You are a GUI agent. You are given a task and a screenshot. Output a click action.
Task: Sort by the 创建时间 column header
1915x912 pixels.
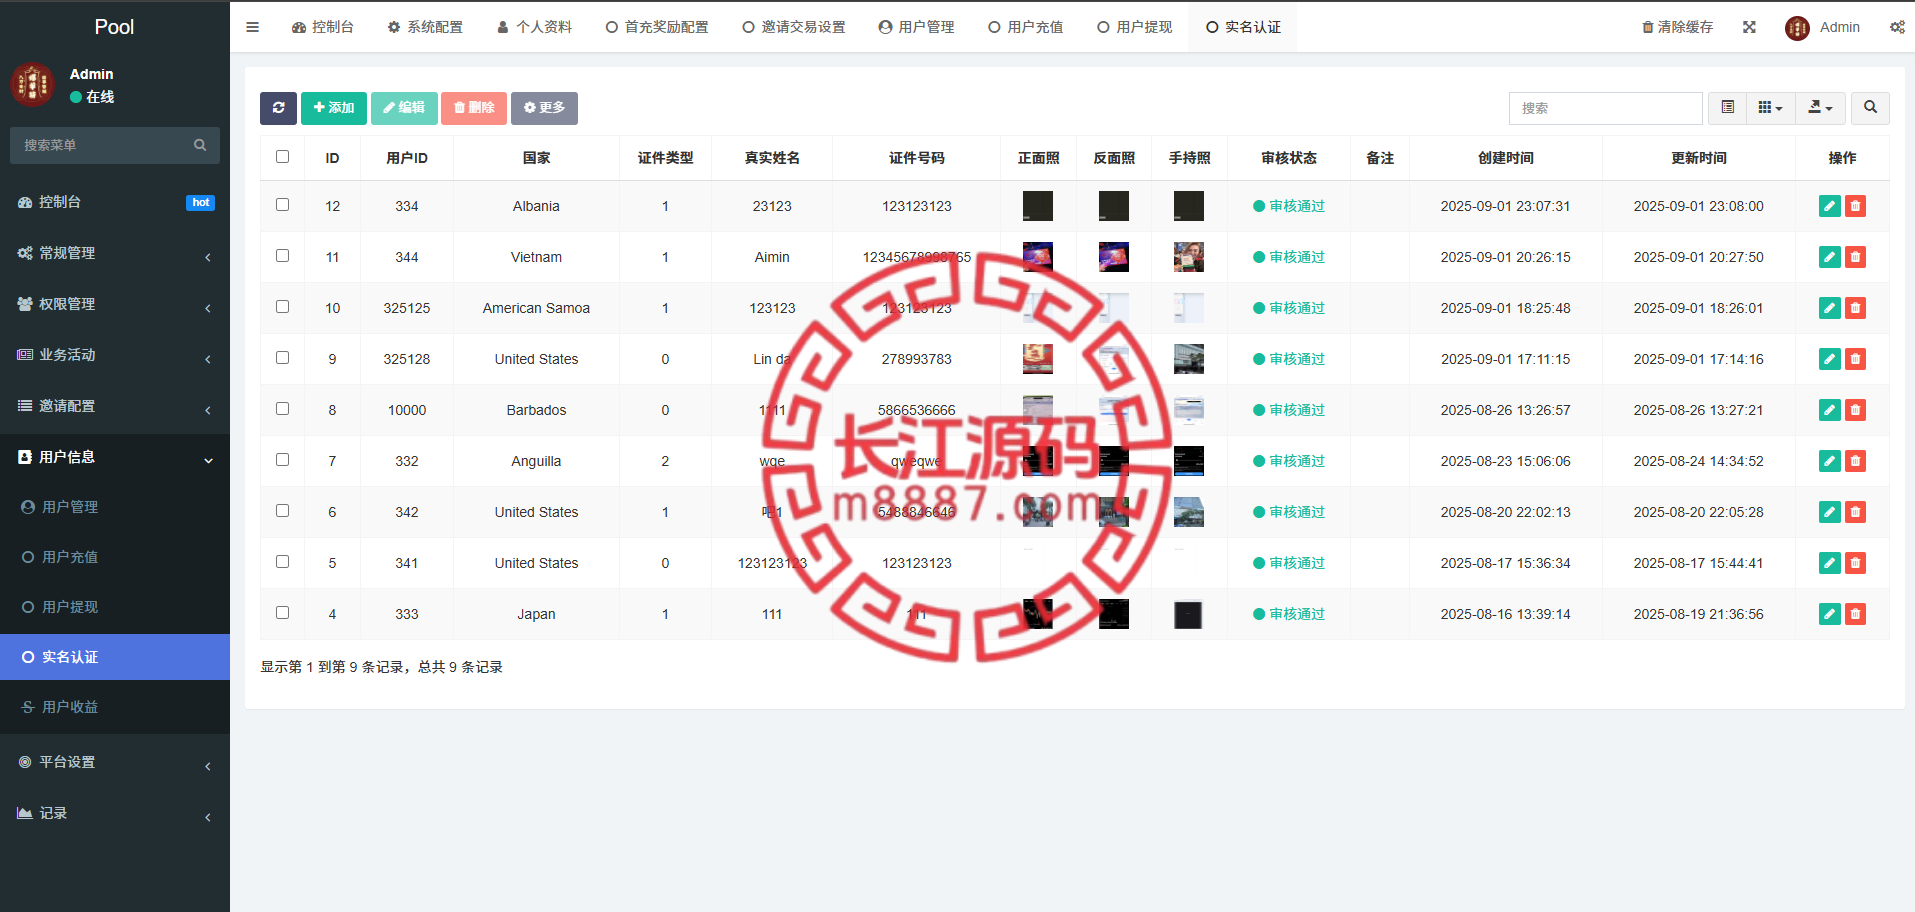pyautogui.click(x=1506, y=158)
